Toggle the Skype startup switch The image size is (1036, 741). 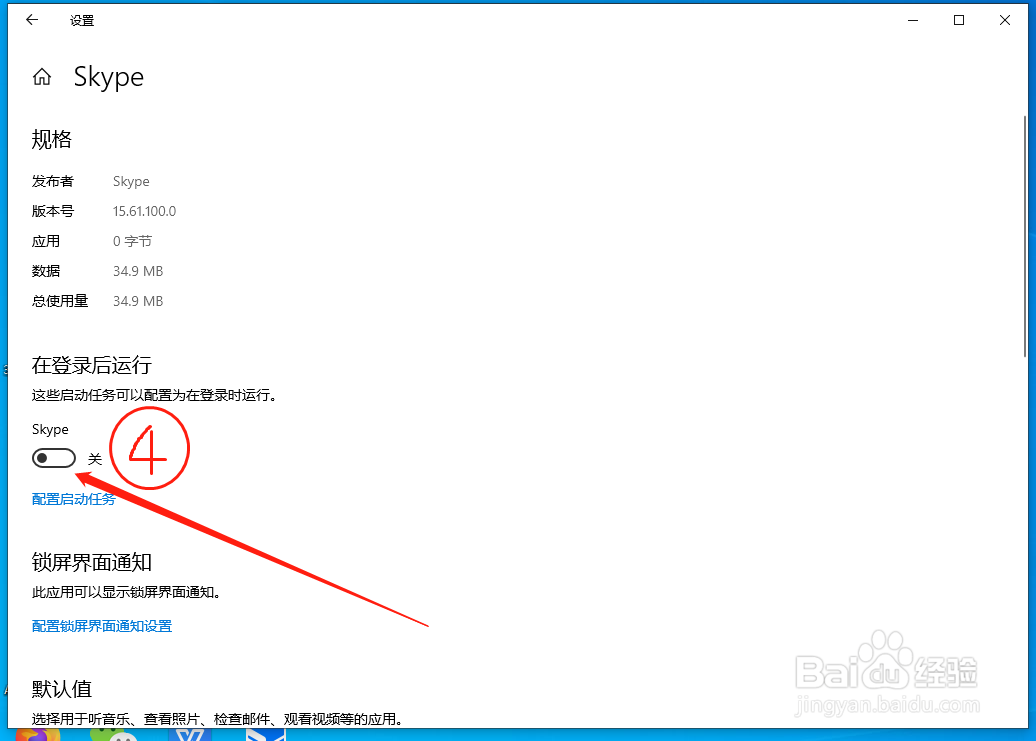point(54,458)
